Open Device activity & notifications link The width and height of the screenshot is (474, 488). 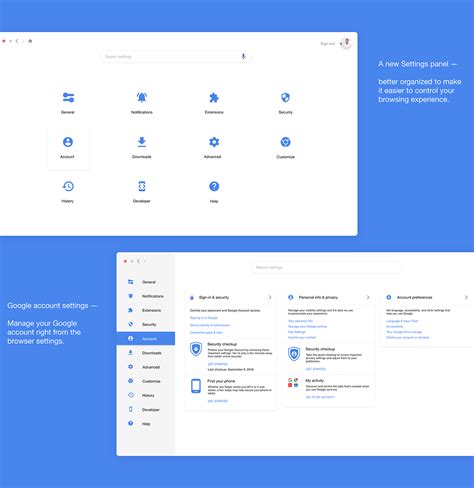coord(210,325)
